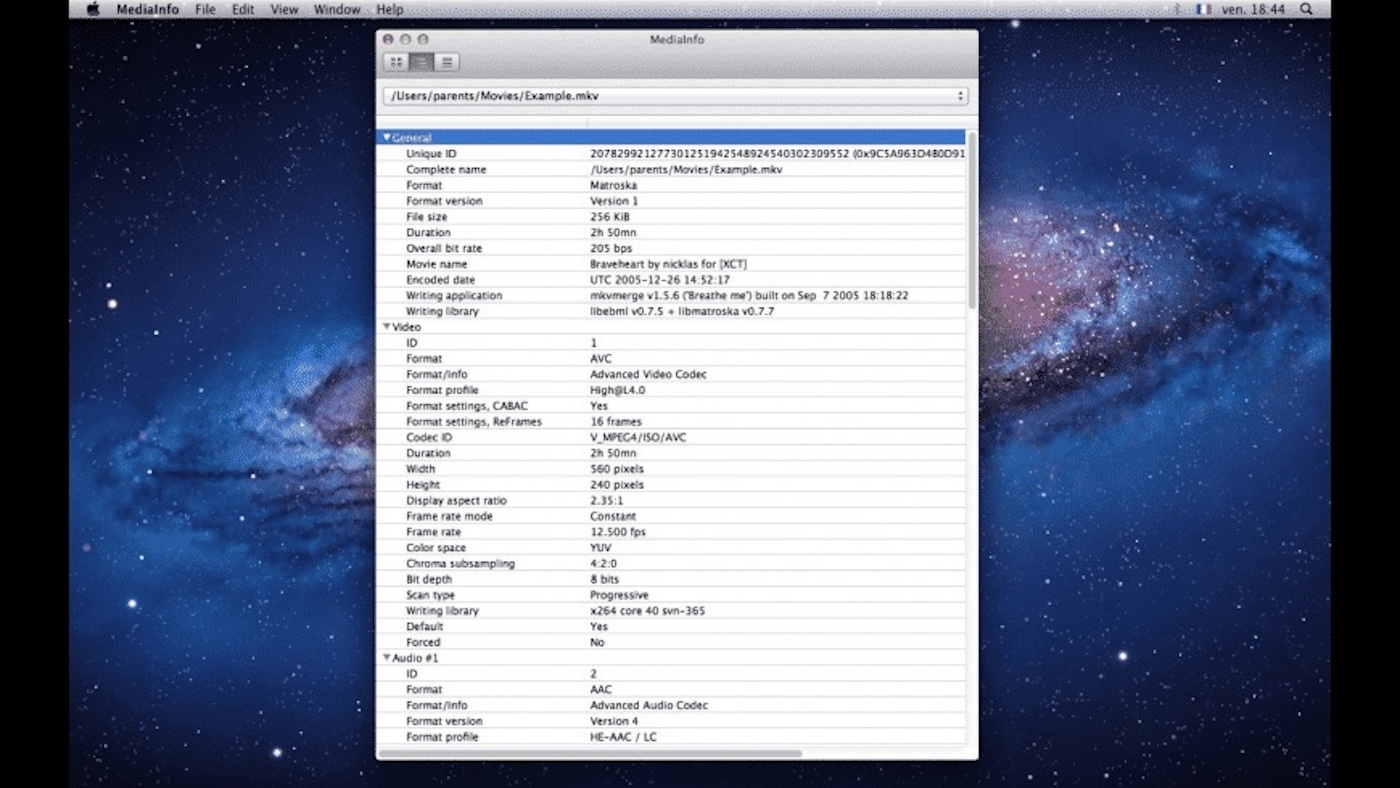Click the French flag input source icon

pyautogui.click(x=1203, y=9)
